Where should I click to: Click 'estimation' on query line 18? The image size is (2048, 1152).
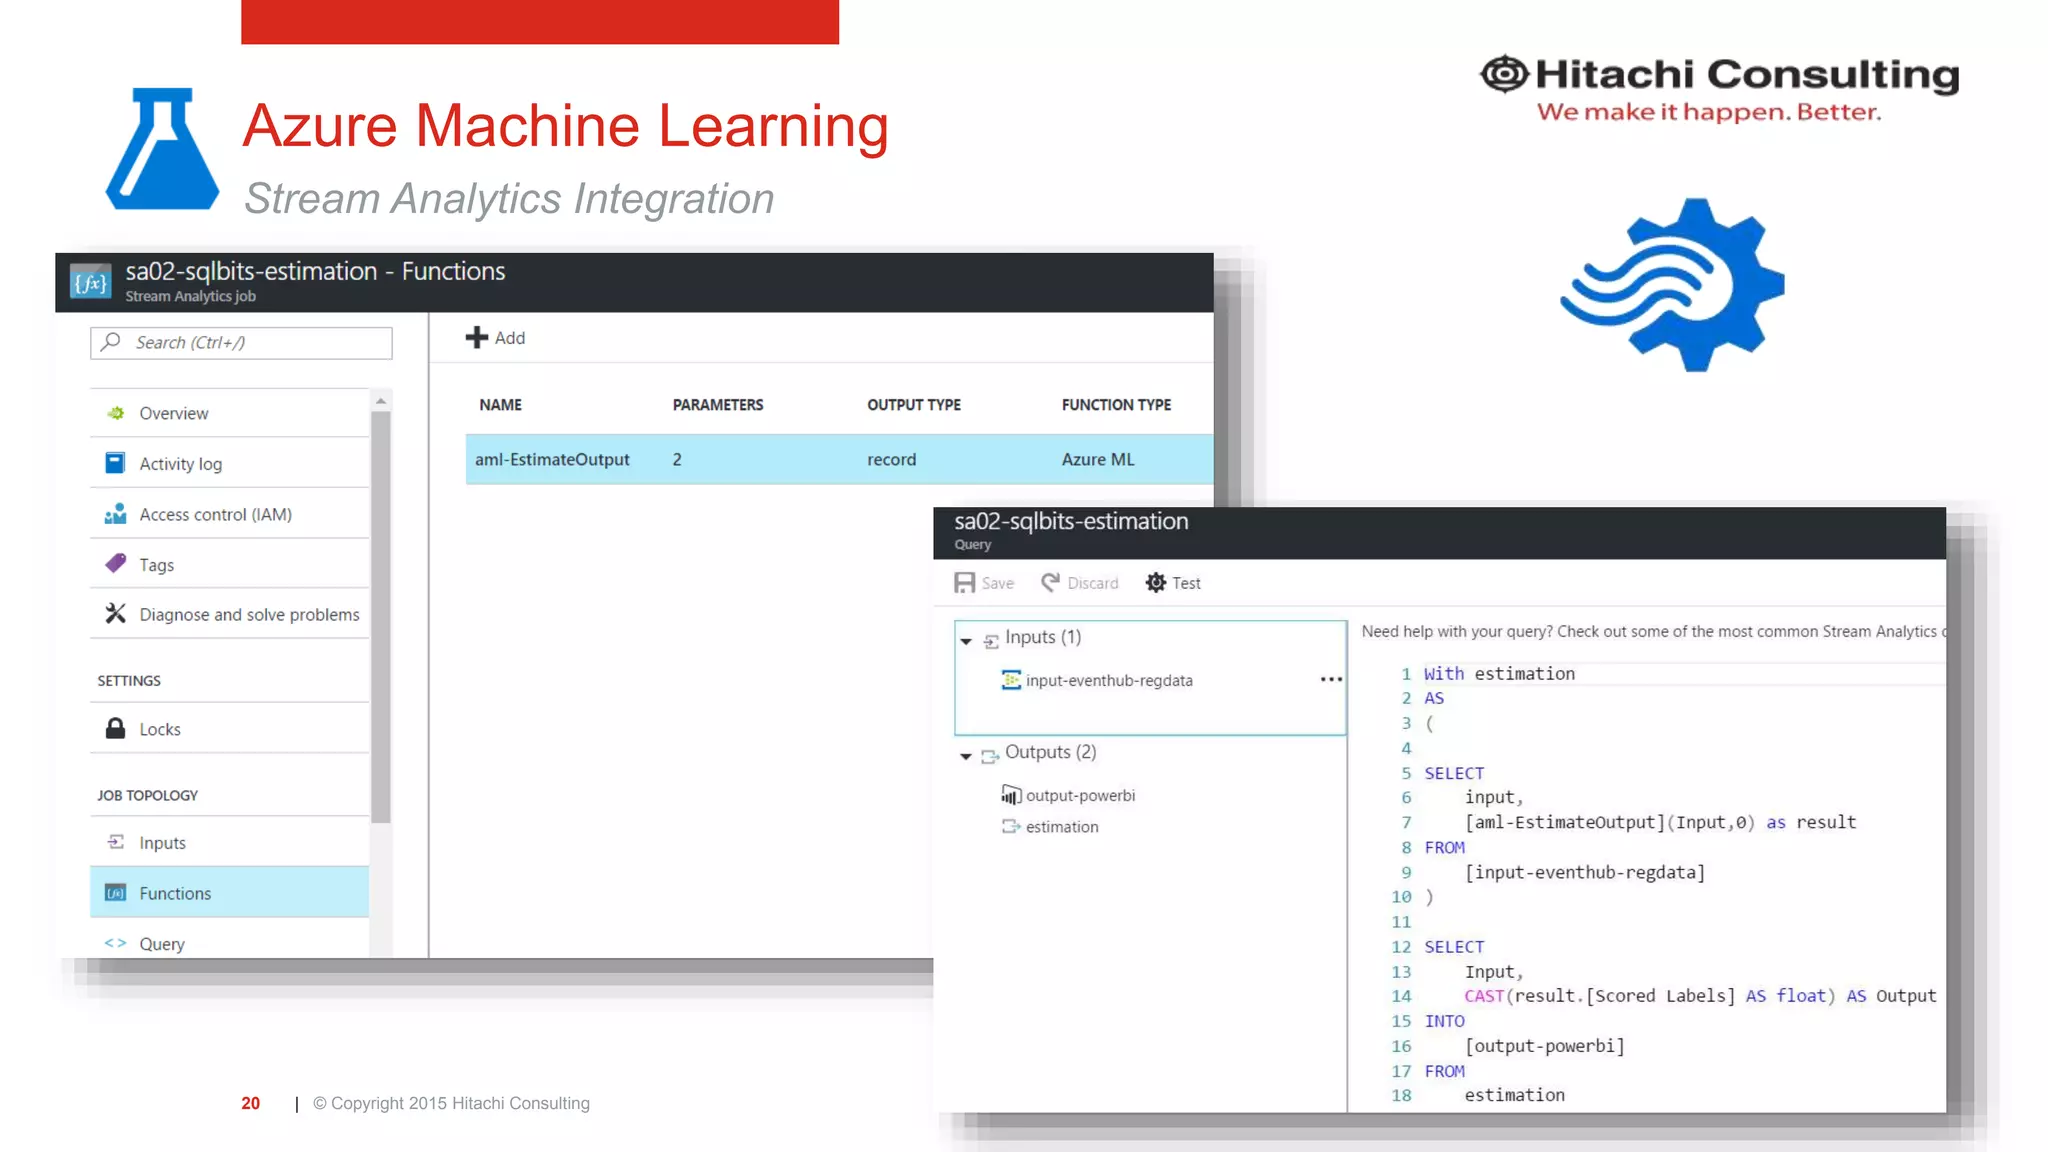point(1515,1095)
